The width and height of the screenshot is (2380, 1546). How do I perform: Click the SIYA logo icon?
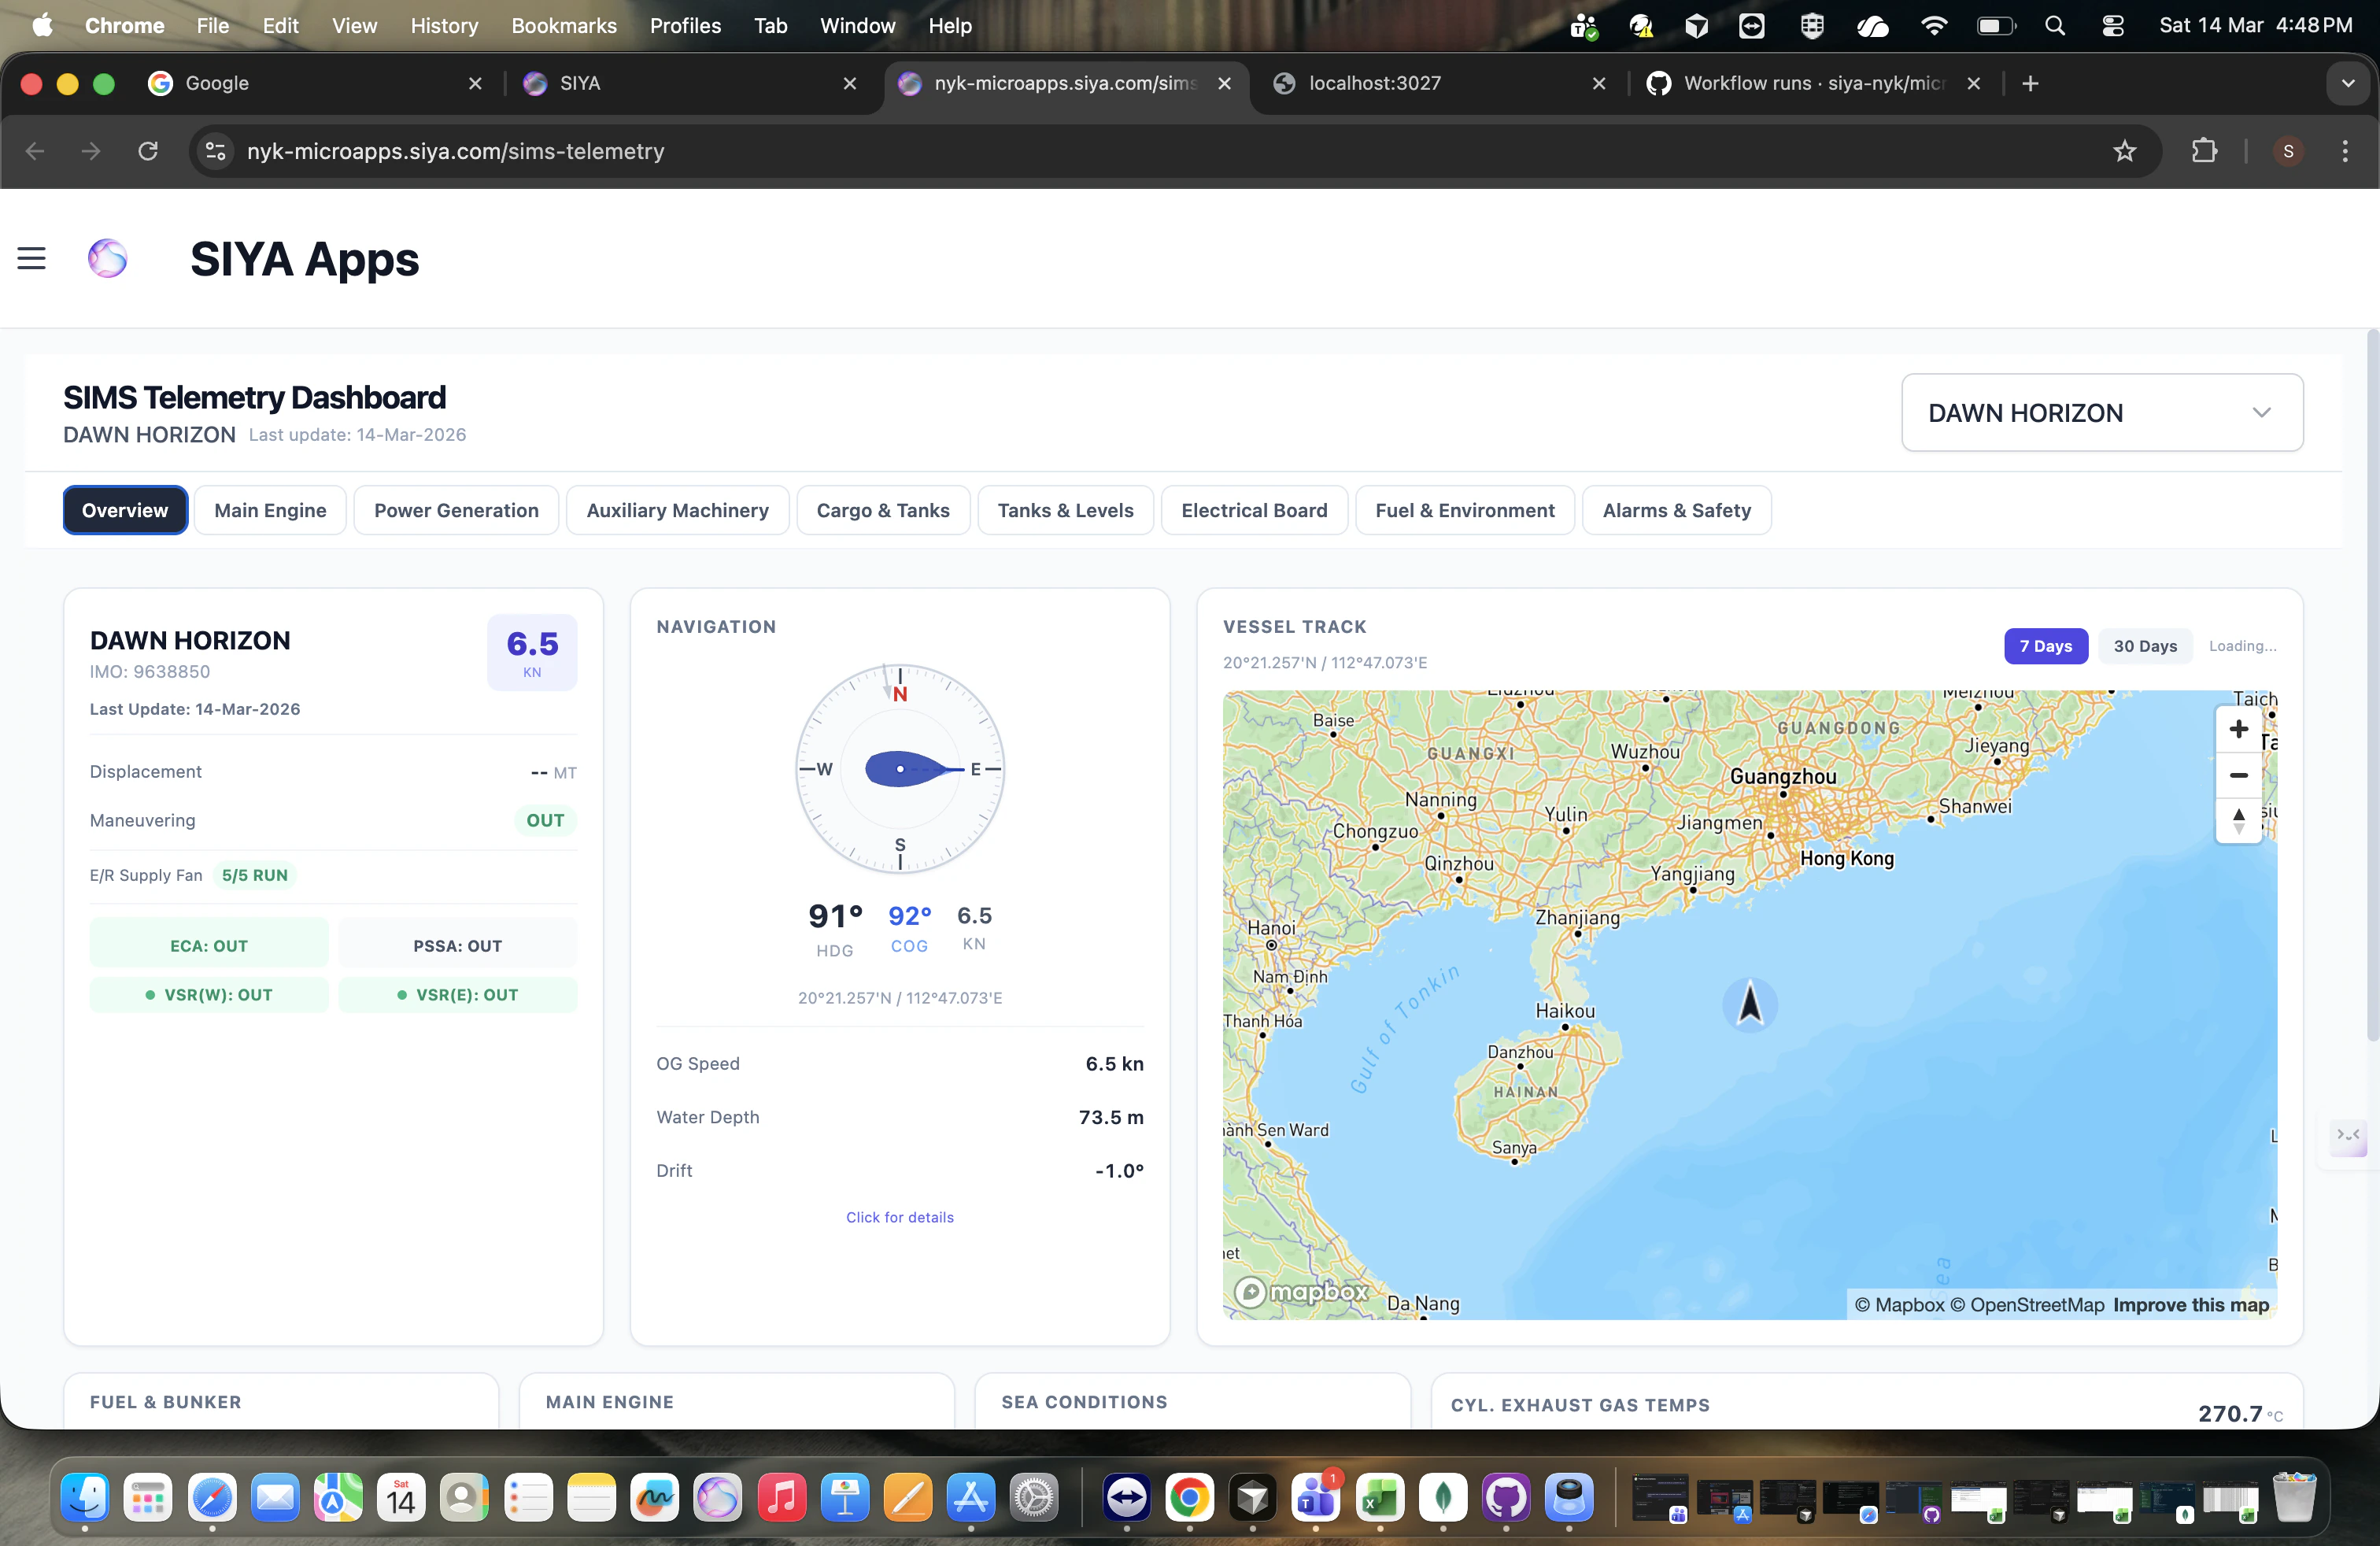[108, 259]
